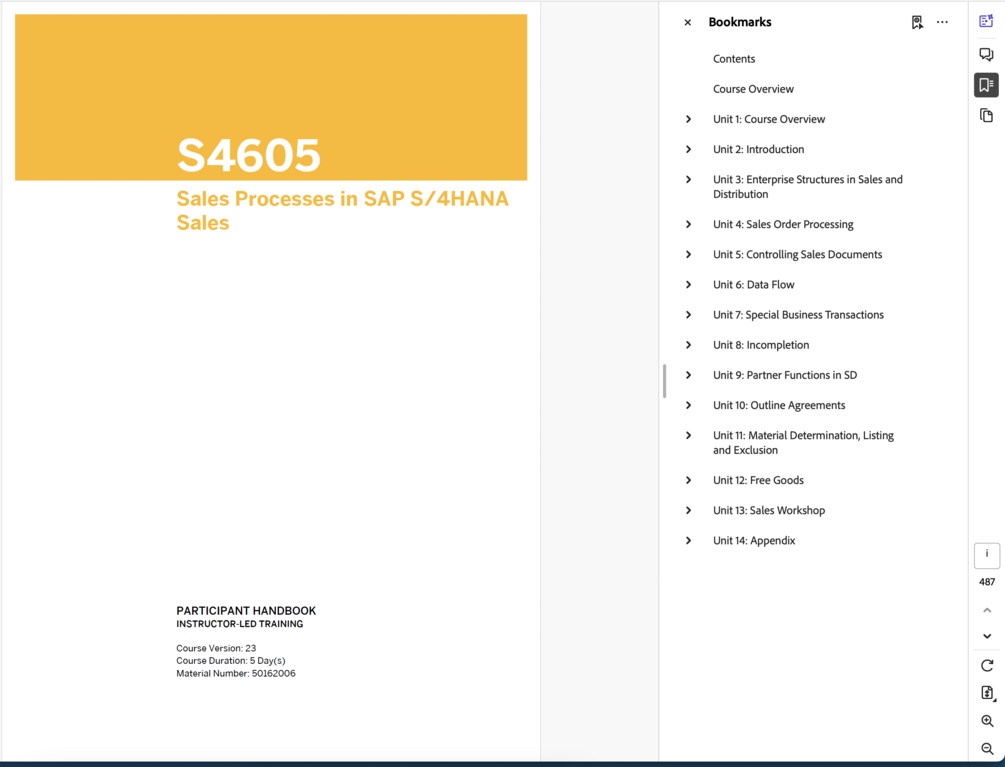Screen dimensions: 1005x767
Task: Zoom in on the document
Action: point(986,721)
